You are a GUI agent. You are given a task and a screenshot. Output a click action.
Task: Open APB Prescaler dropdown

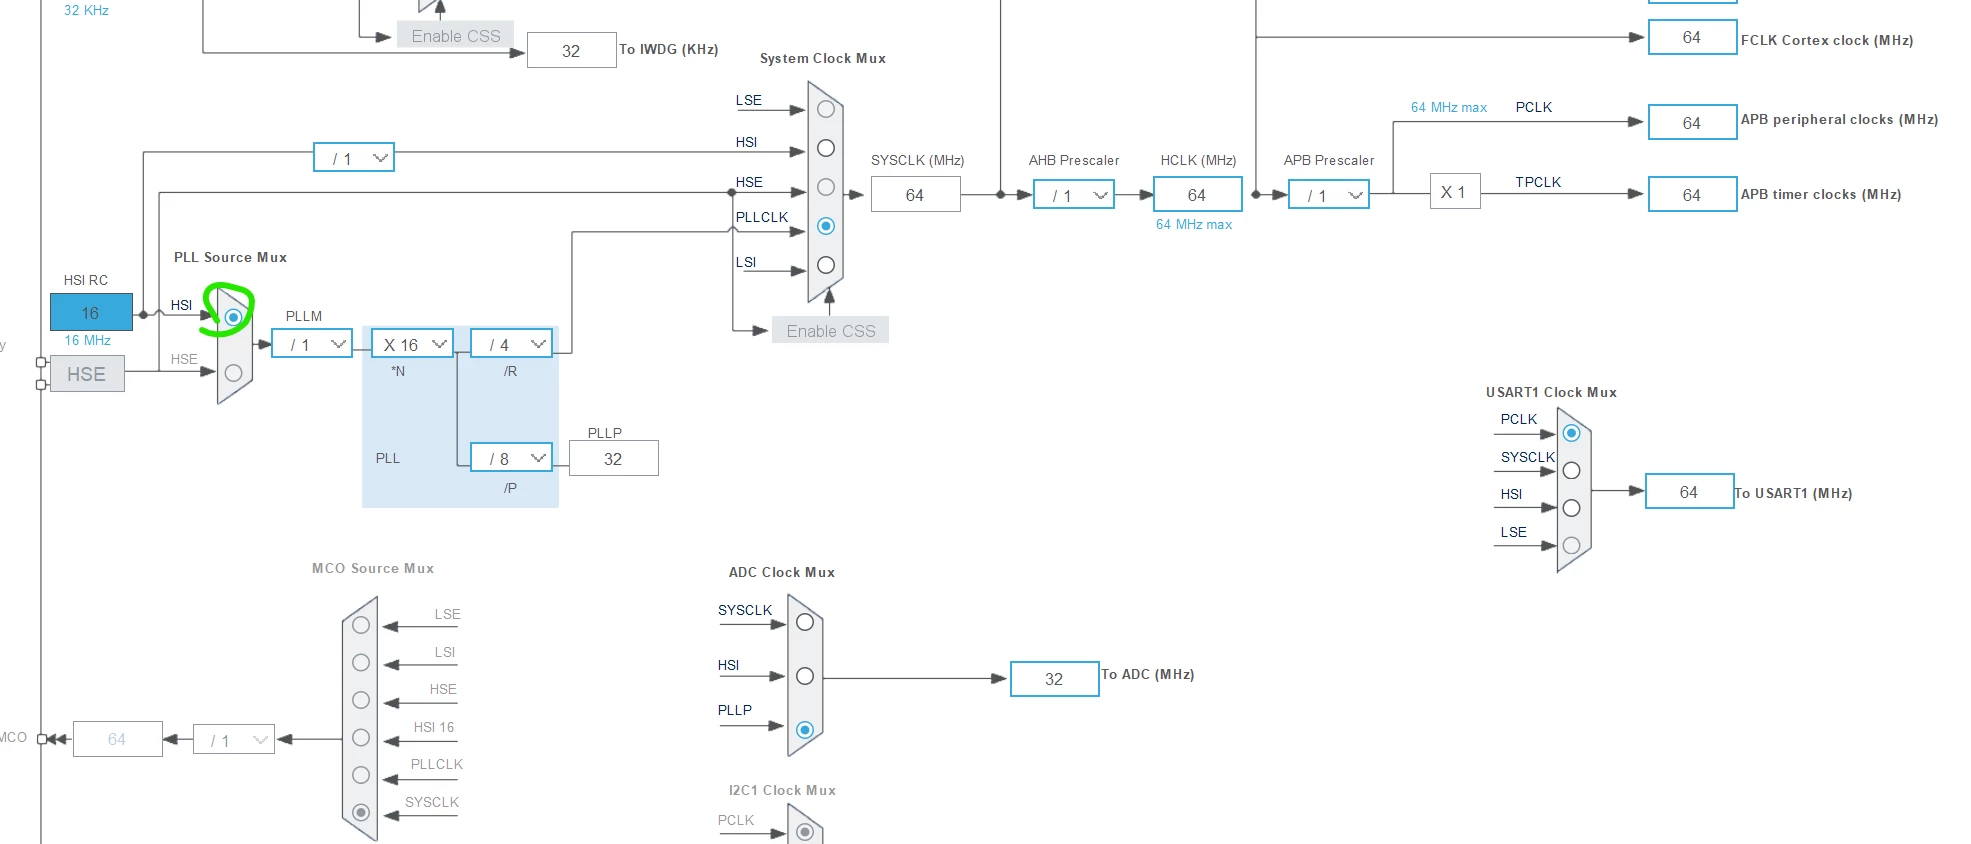(1329, 195)
